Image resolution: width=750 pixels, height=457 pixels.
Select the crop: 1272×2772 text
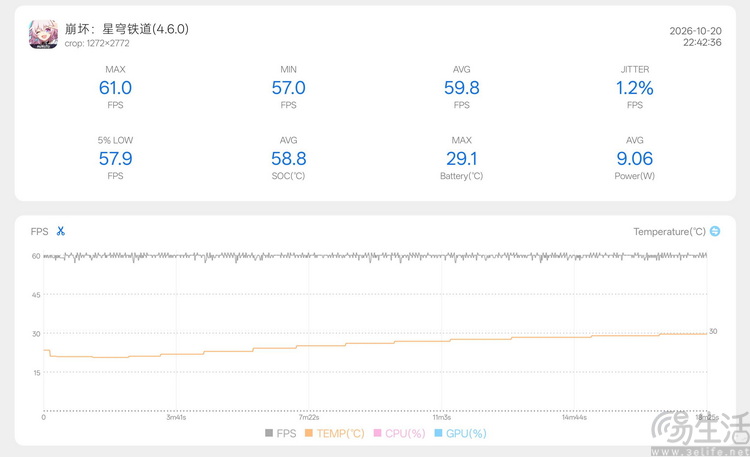click(x=97, y=44)
